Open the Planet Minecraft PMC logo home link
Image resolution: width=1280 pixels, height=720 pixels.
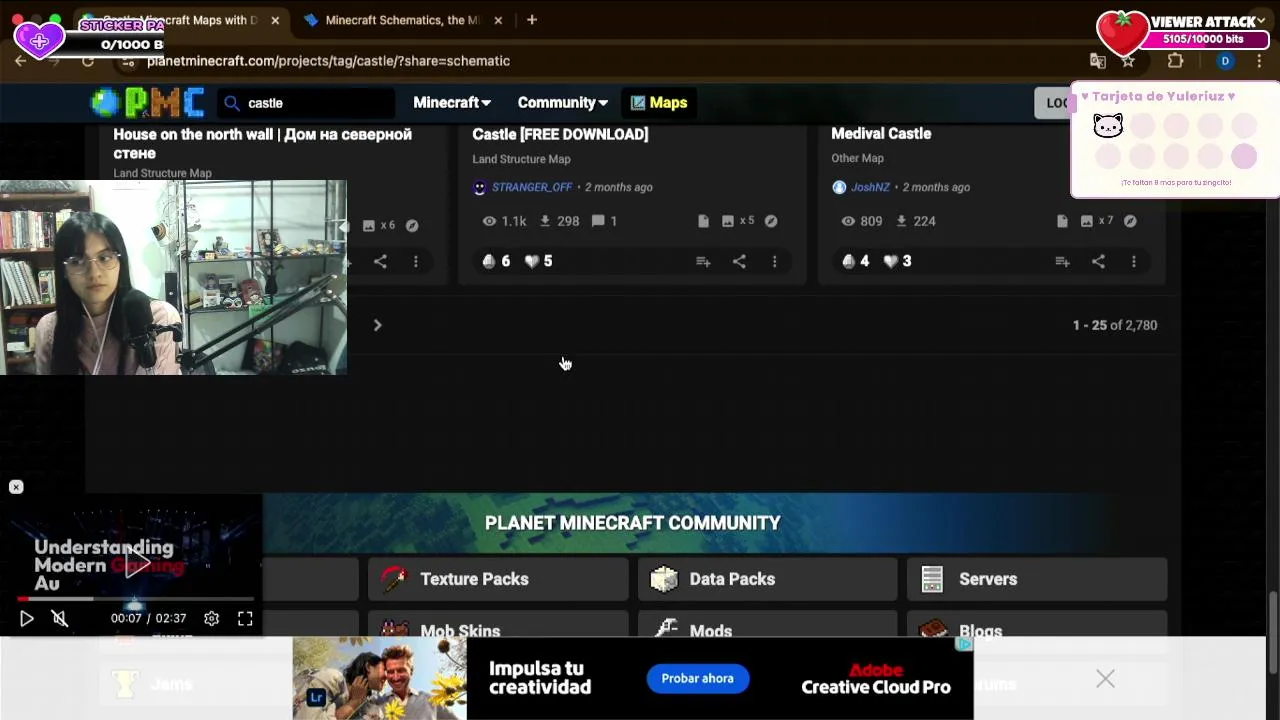click(148, 102)
